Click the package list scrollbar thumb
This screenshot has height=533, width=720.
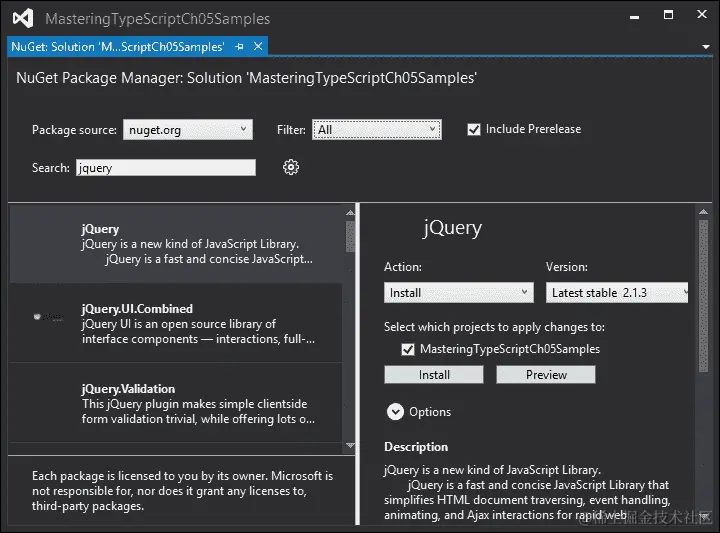(x=350, y=236)
